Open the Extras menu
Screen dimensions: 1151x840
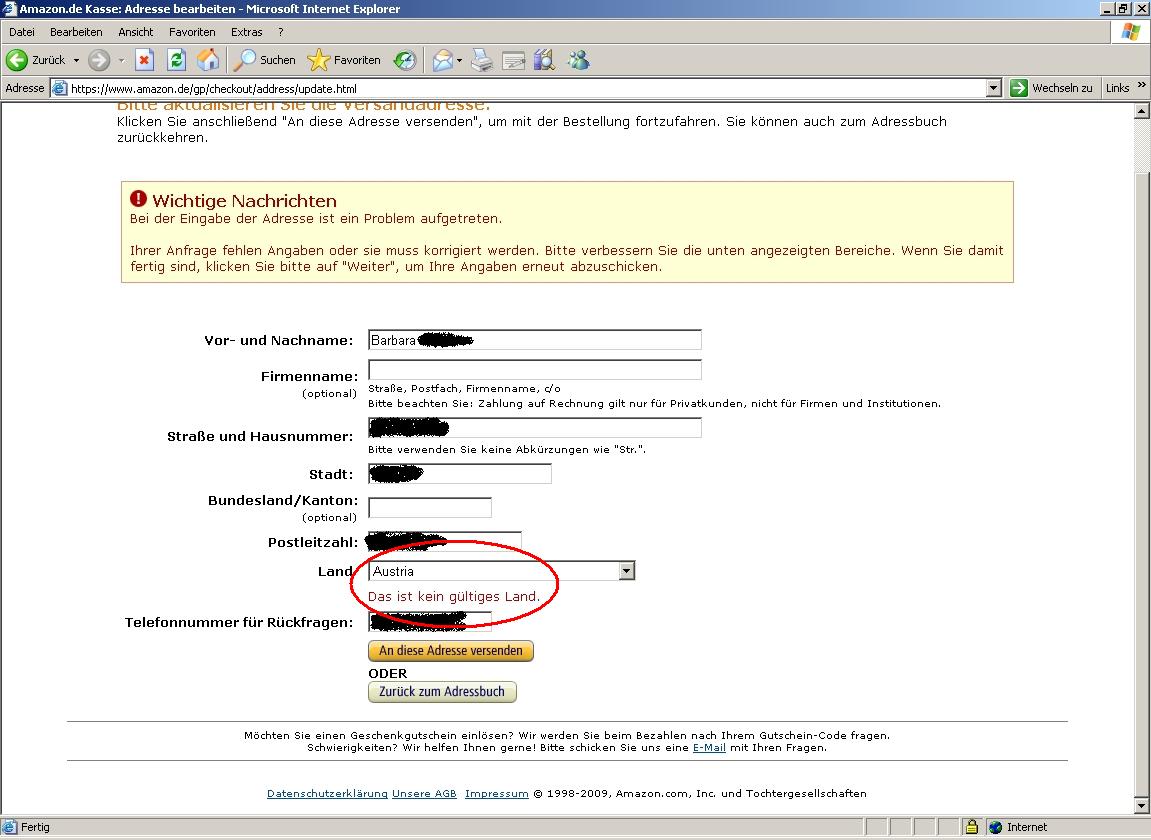[x=246, y=32]
